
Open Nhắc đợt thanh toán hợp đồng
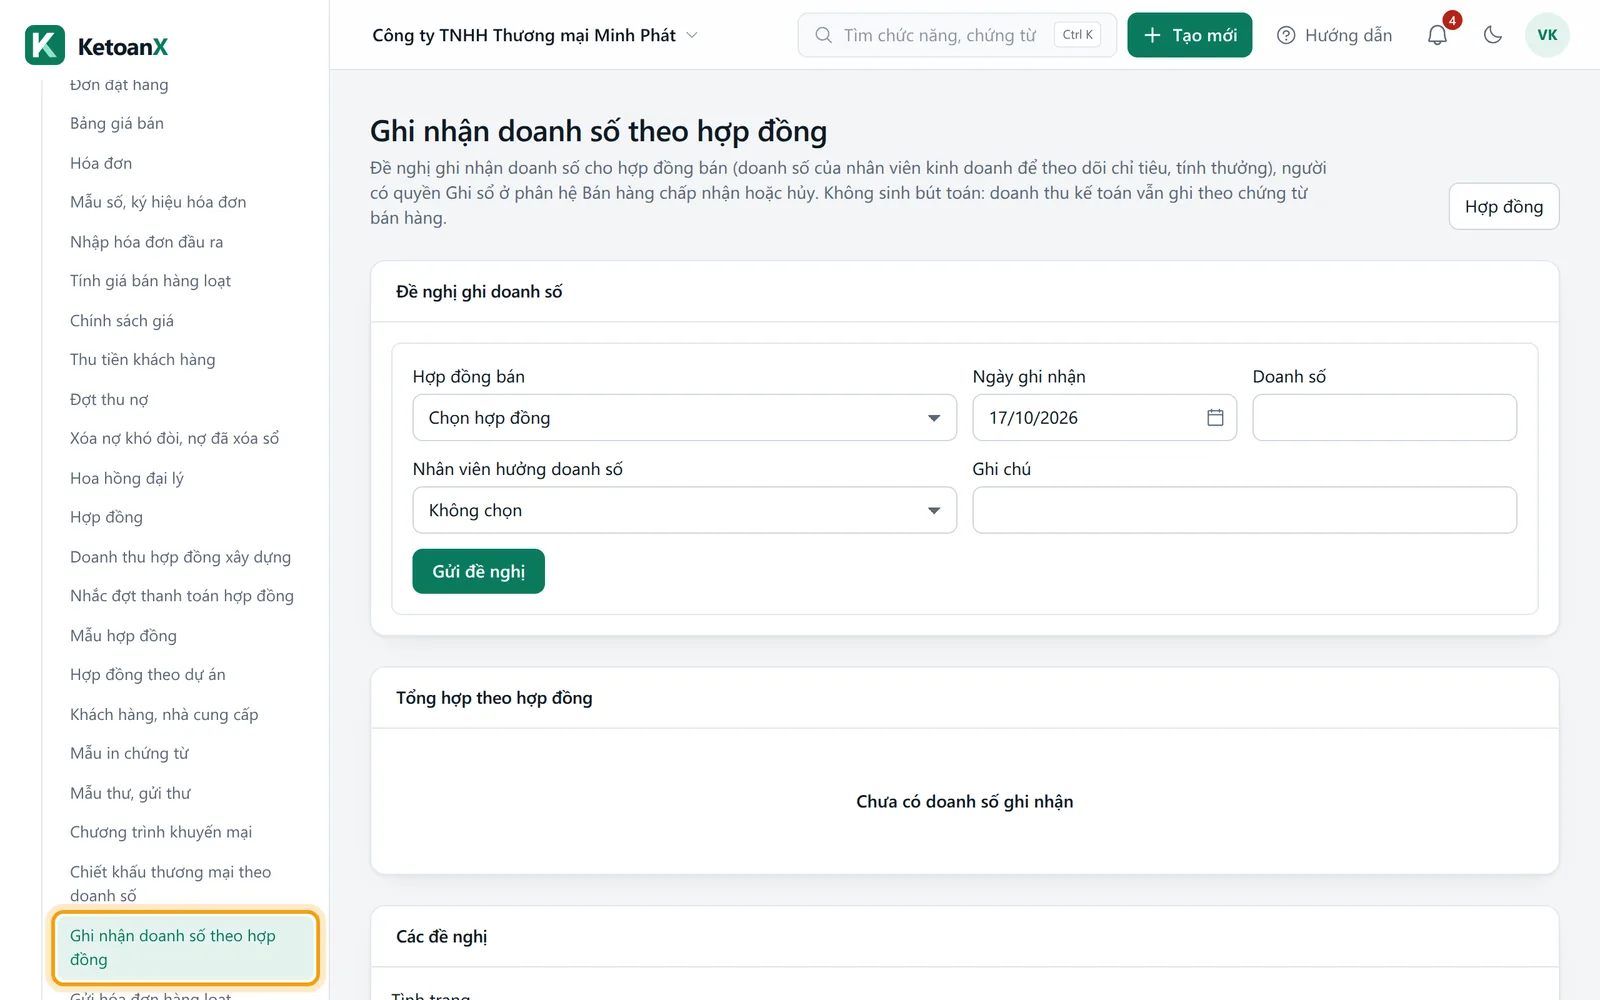click(182, 596)
